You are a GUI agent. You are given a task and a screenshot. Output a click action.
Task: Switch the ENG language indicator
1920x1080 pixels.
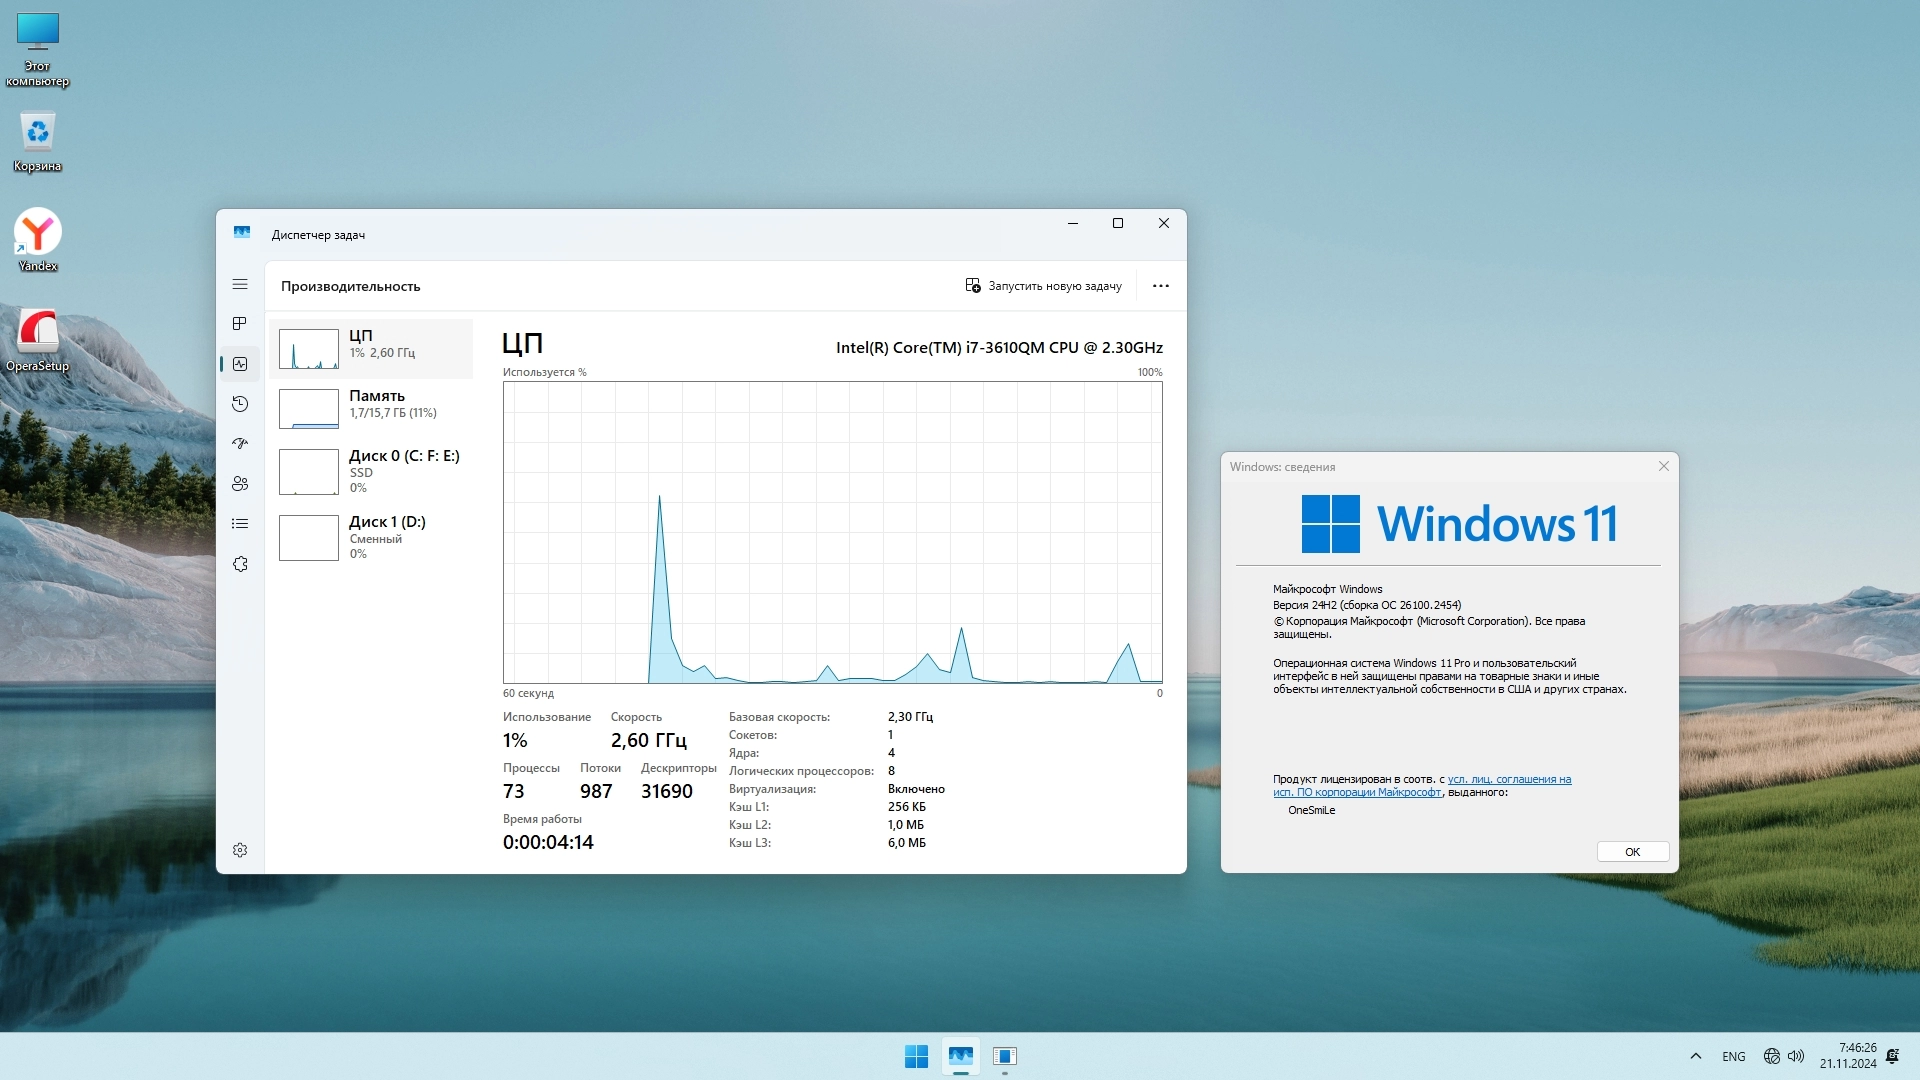(x=1733, y=1057)
